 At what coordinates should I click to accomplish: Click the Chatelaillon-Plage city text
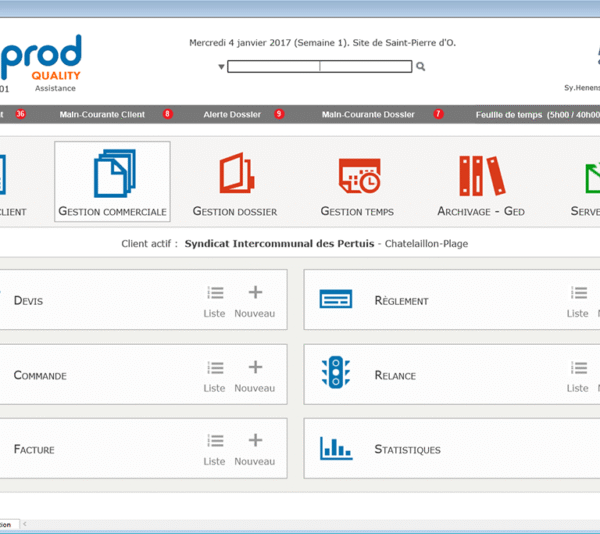coord(426,244)
